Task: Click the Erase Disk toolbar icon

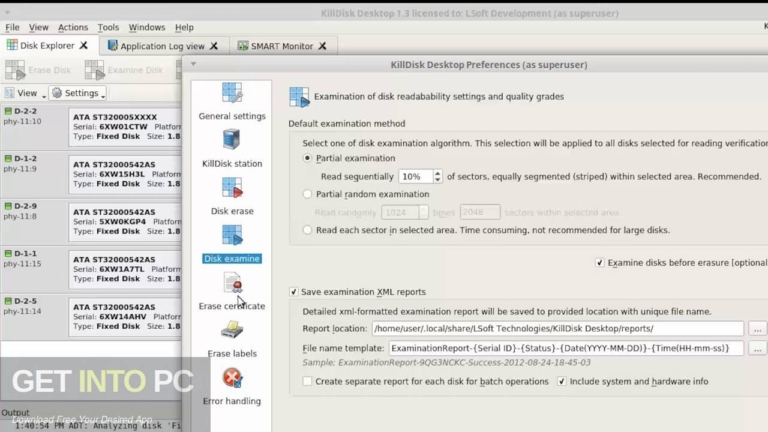Action: point(15,70)
